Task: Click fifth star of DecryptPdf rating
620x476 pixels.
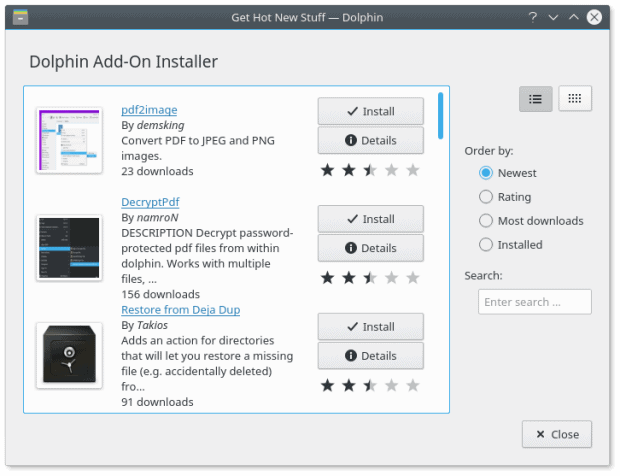Action: click(412, 278)
